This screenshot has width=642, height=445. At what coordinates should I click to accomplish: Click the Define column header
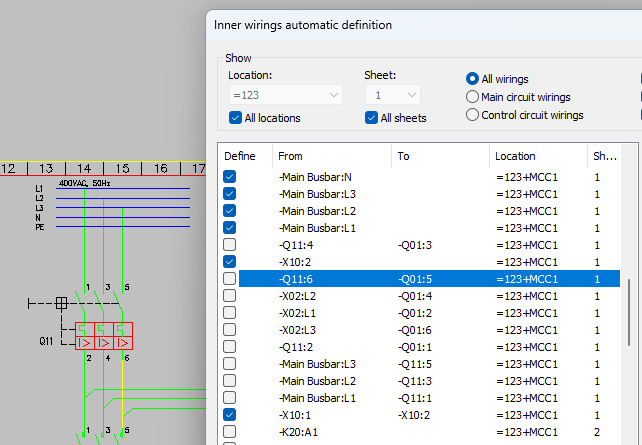point(240,156)
